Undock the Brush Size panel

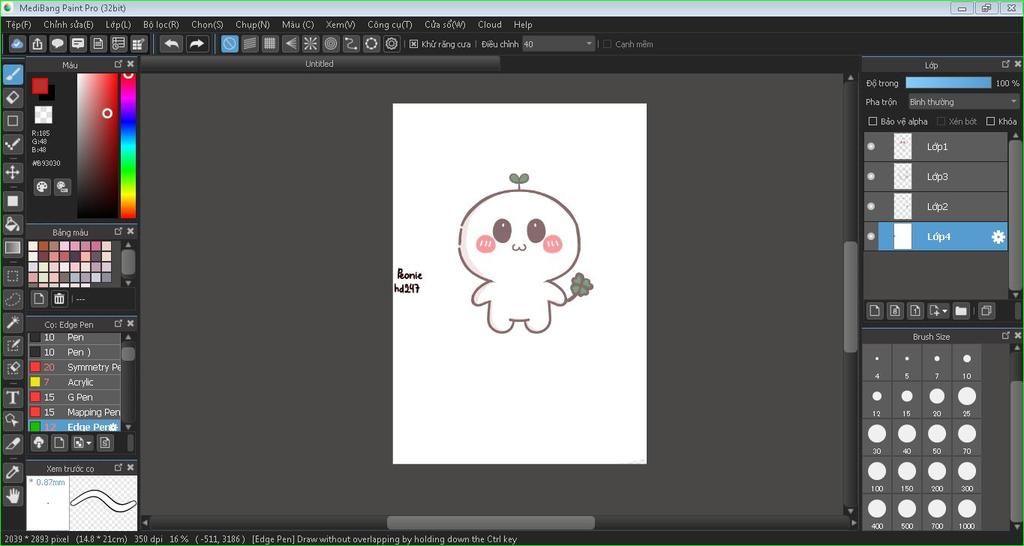1006,335
